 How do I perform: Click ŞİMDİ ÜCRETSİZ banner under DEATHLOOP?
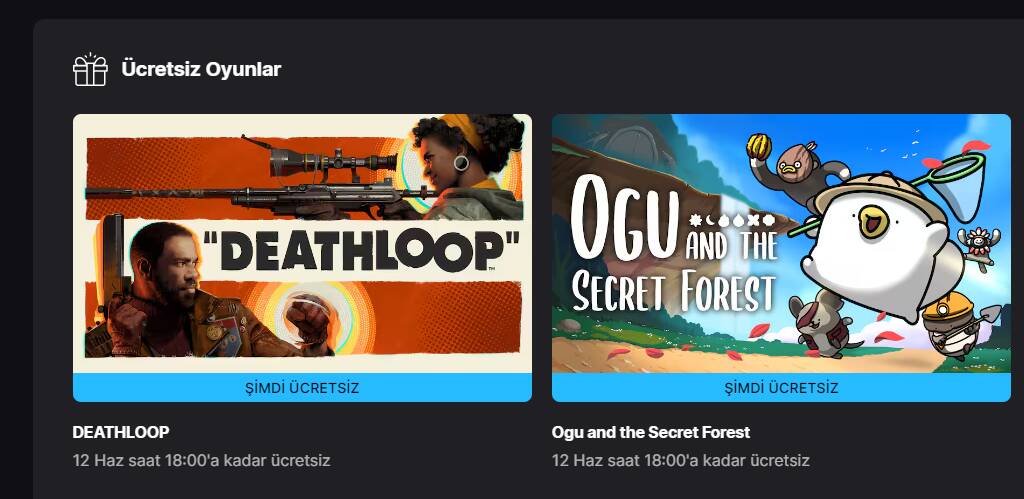302,387
